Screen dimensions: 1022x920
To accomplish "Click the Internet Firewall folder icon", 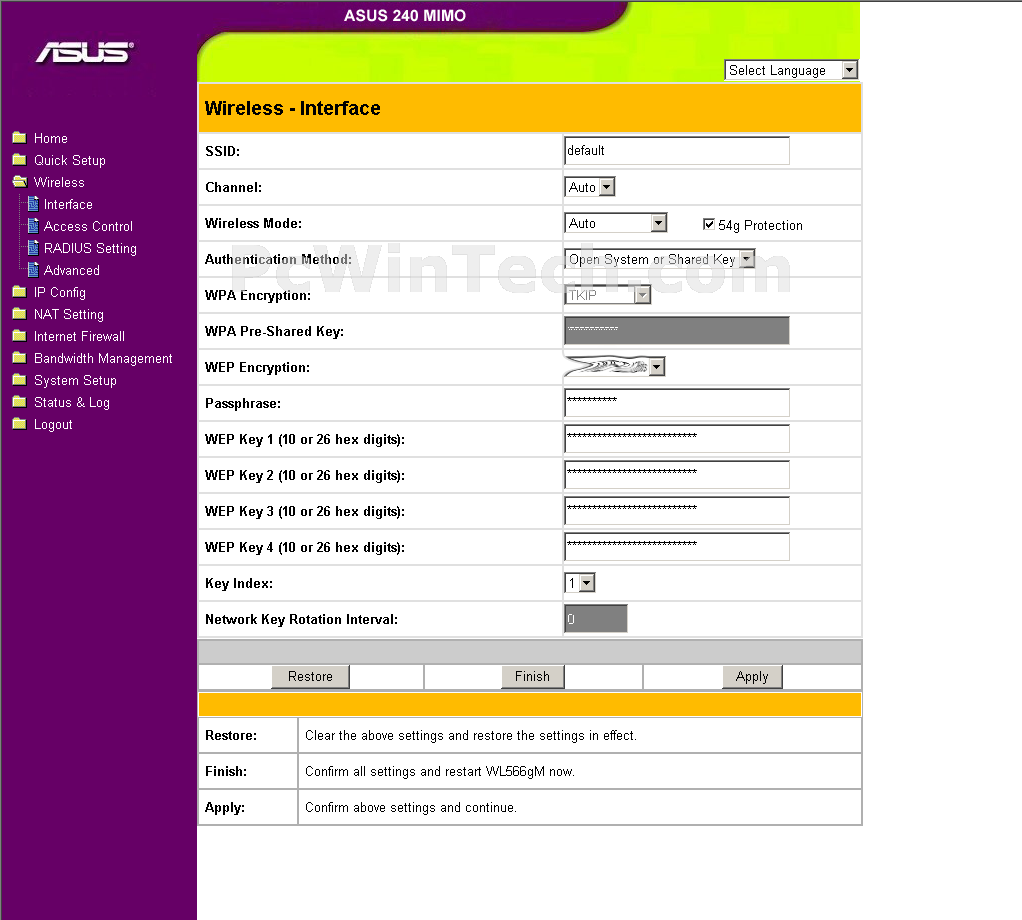I will (x=20, y=336).
